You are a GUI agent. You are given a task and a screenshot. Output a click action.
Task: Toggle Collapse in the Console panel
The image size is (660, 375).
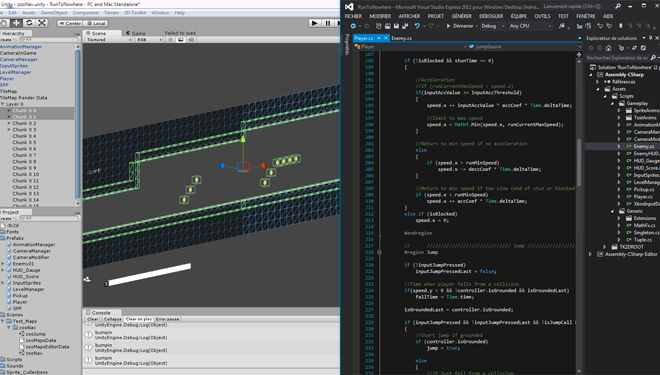(112, 319)
